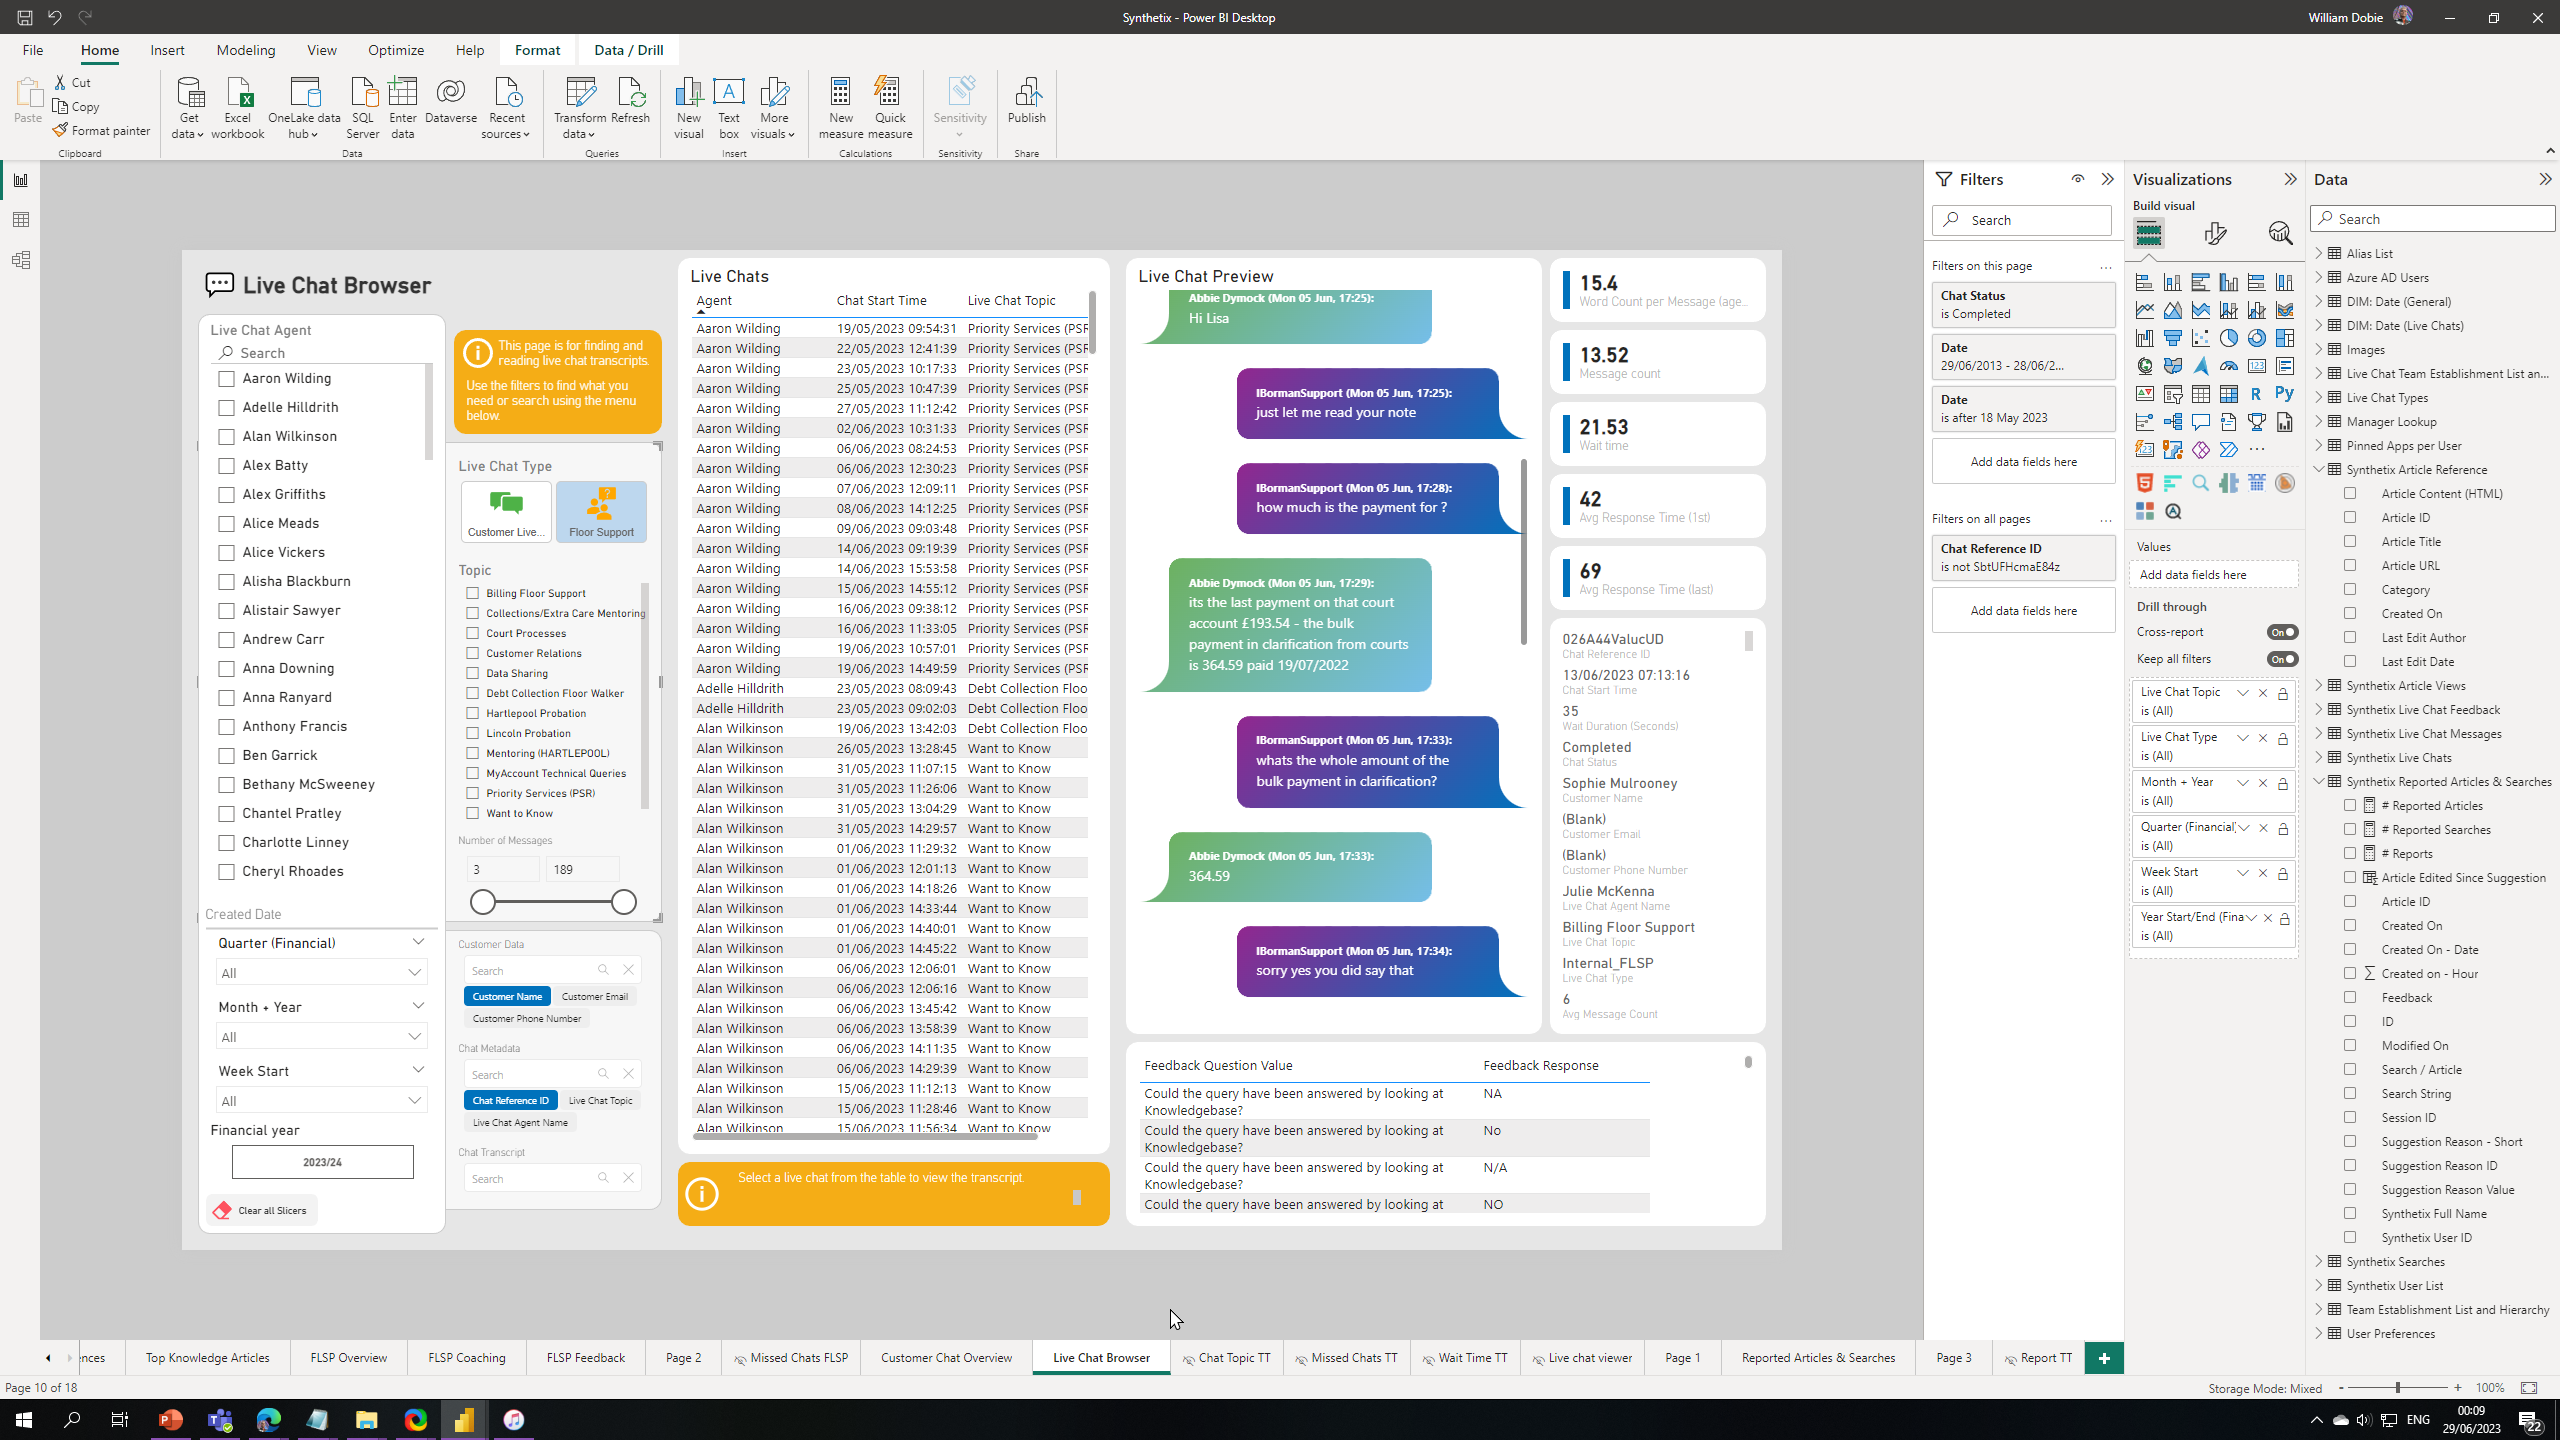Screen dimensions: 2560x1440
Task: Tick the Court Processes topic checkbox
Action: coord(473,633)
